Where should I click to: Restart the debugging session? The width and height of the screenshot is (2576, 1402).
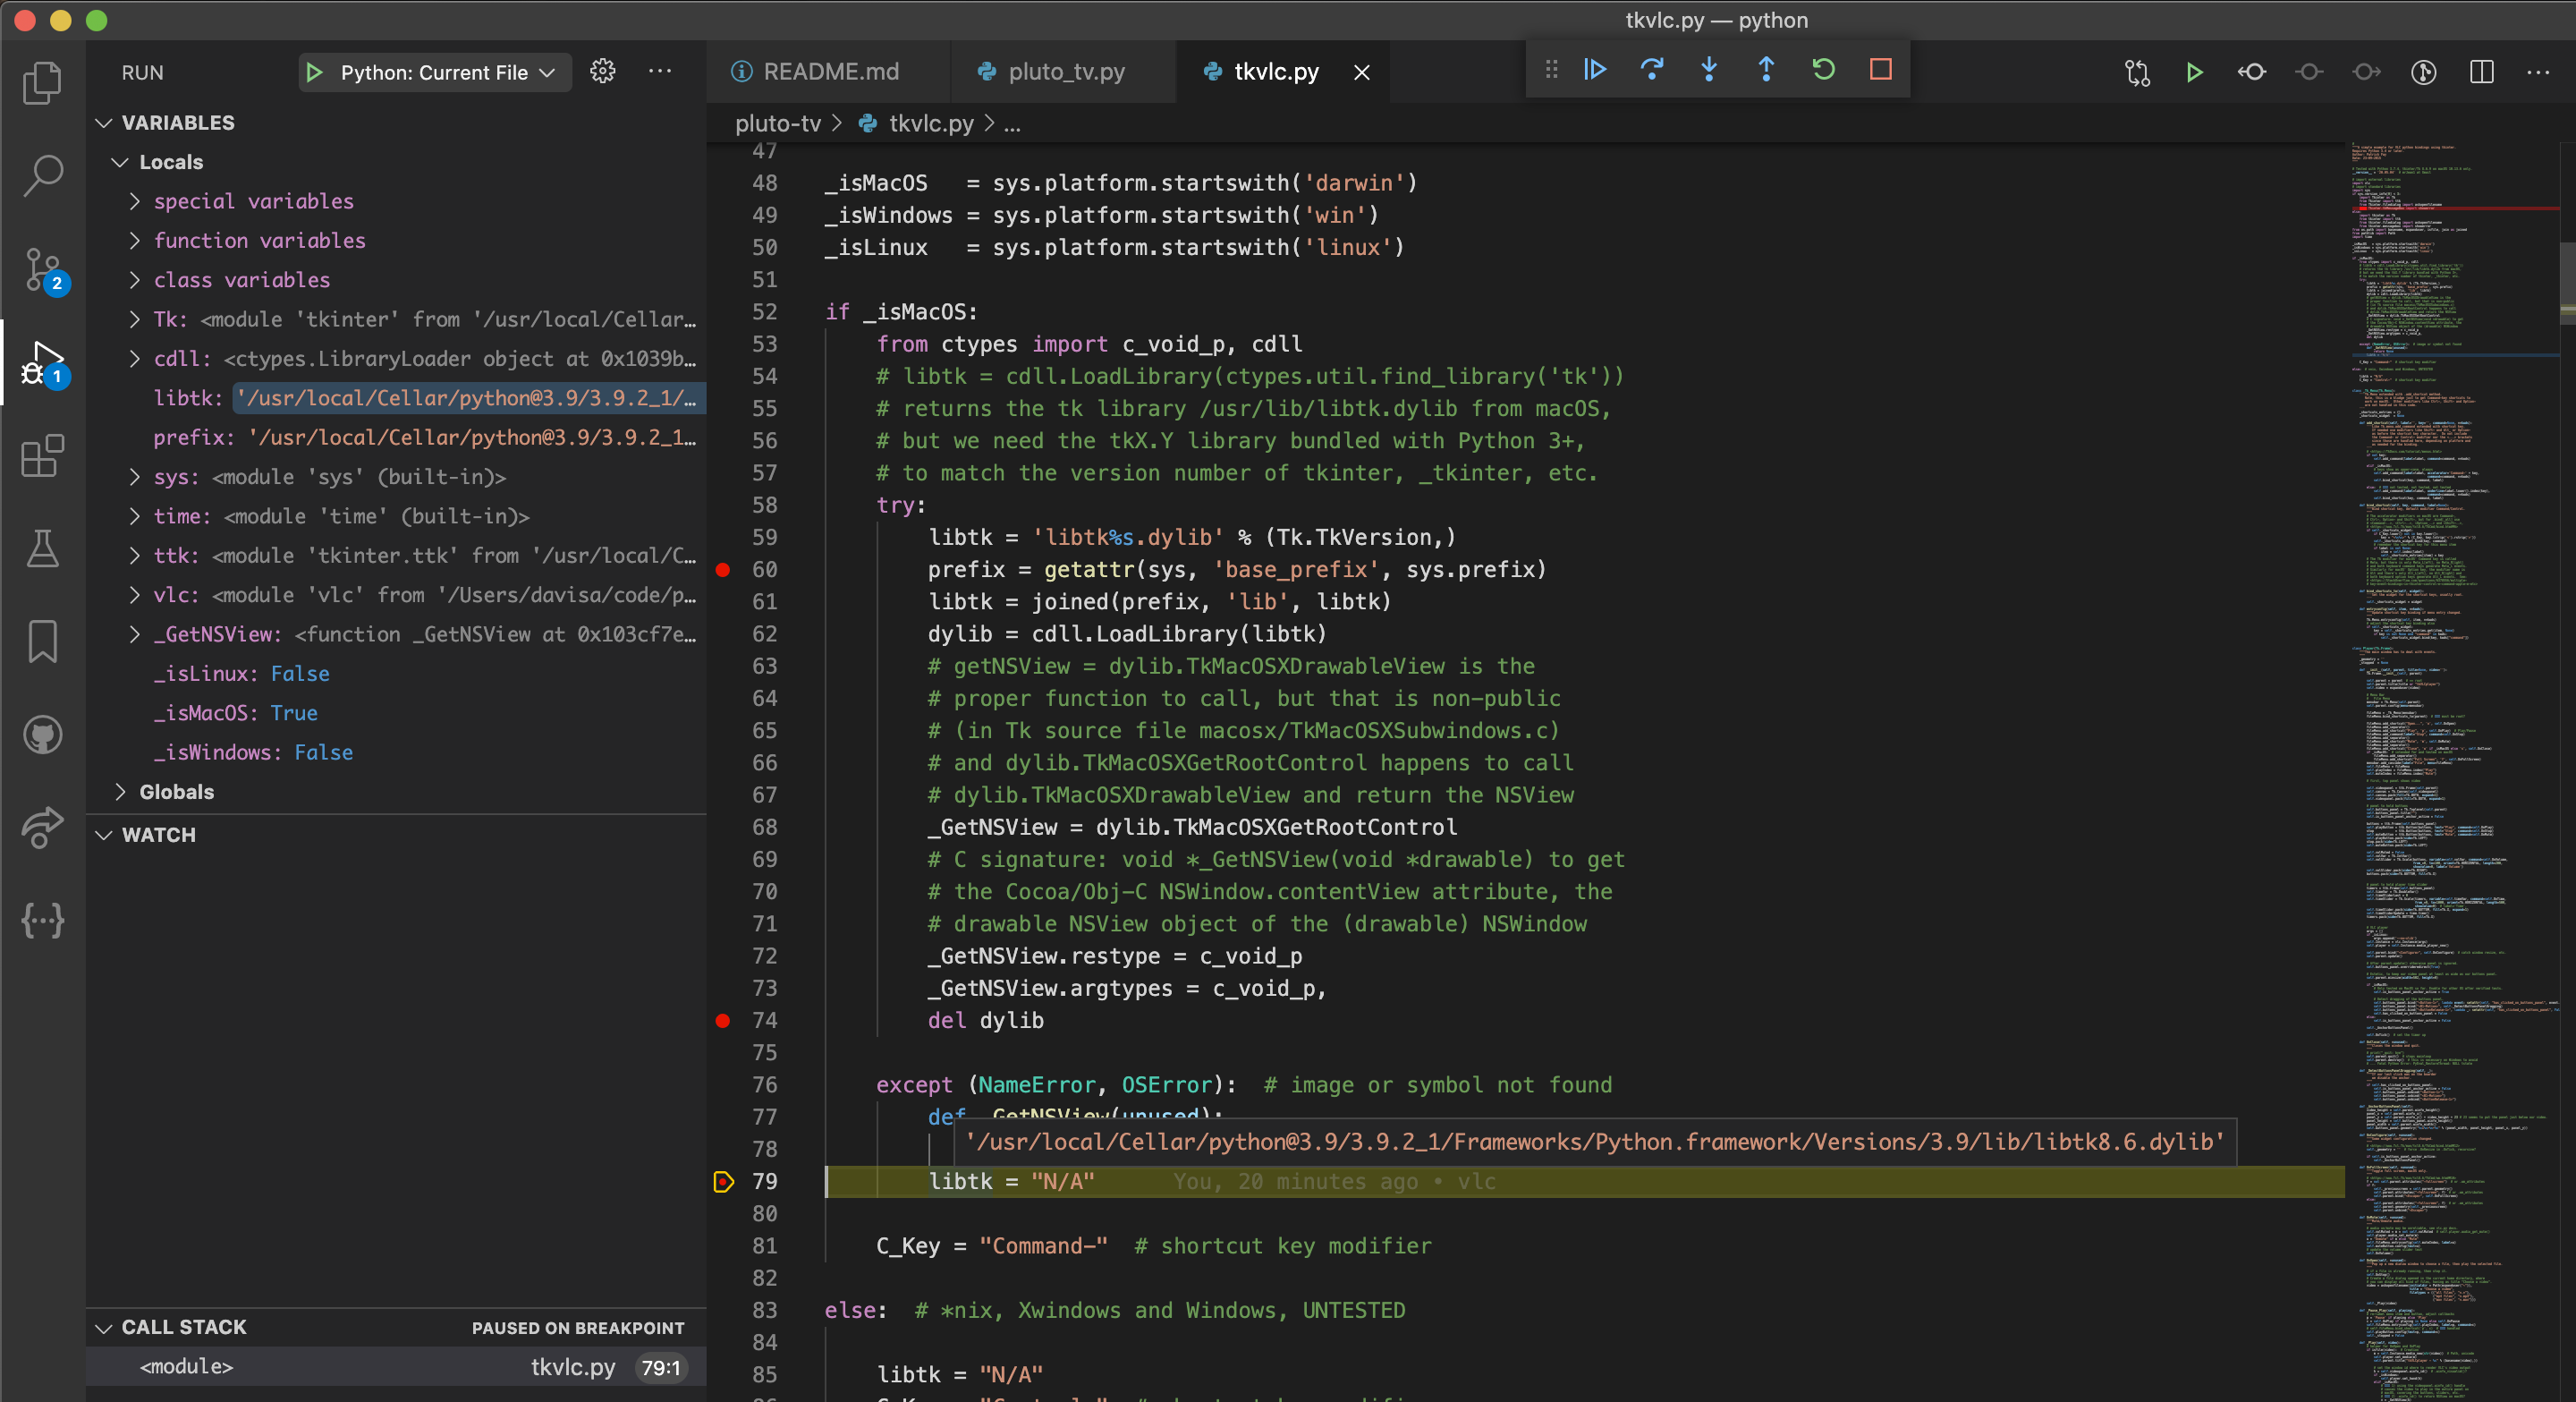point(1823,70)
